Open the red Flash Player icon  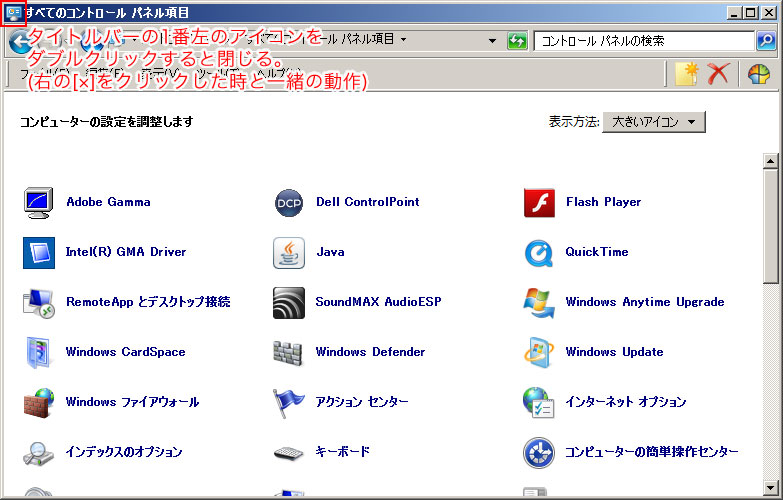pos(539,203)
